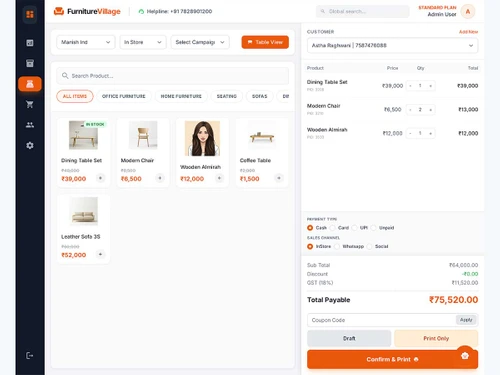Image resolution: width=500 pixels, height=375 pixels.
Task: Select UPI payment type
Action: click(x=354, y=228)
